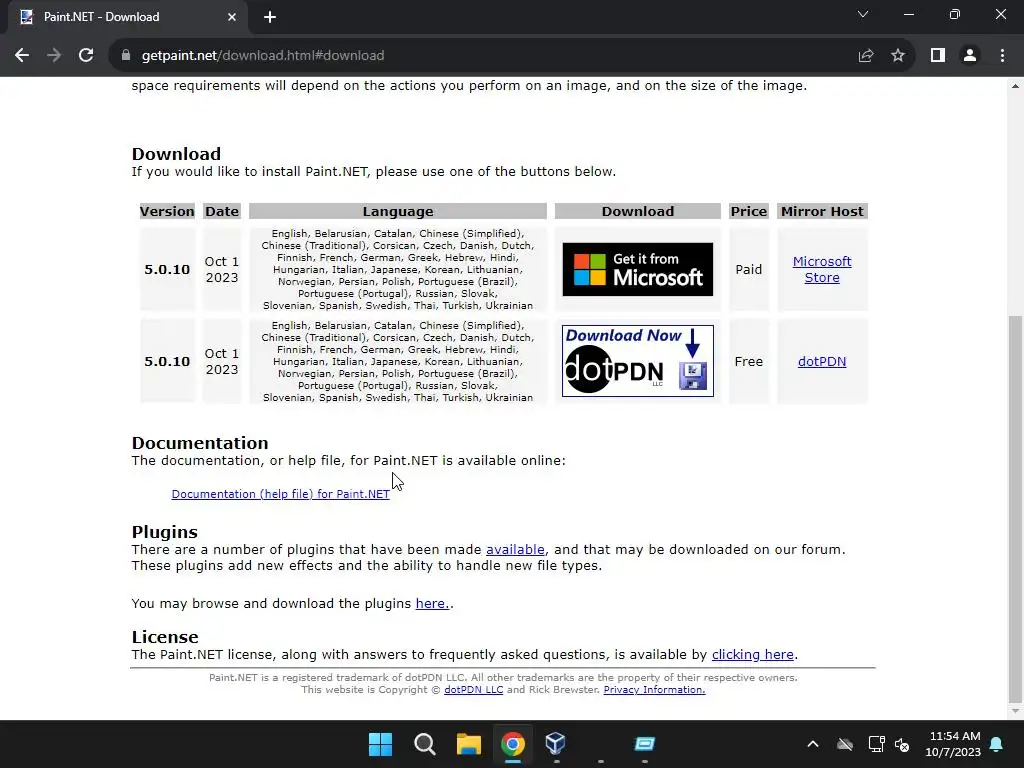This screenshot has height=768, width=1024.
Task: Open a new browser tab
Action: point(270,17)
